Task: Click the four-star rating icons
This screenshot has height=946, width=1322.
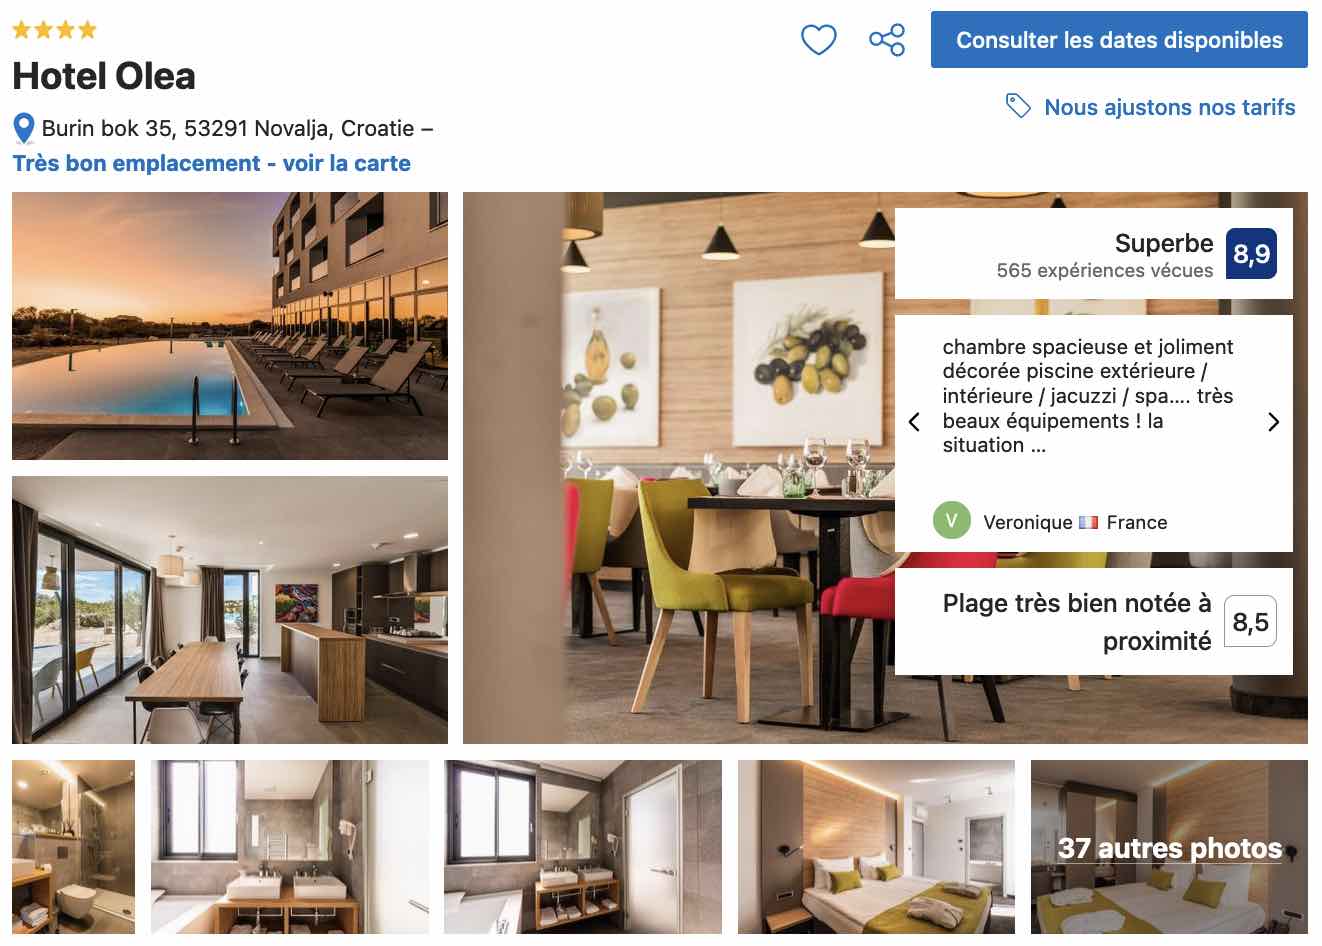Action: (55, 30)
